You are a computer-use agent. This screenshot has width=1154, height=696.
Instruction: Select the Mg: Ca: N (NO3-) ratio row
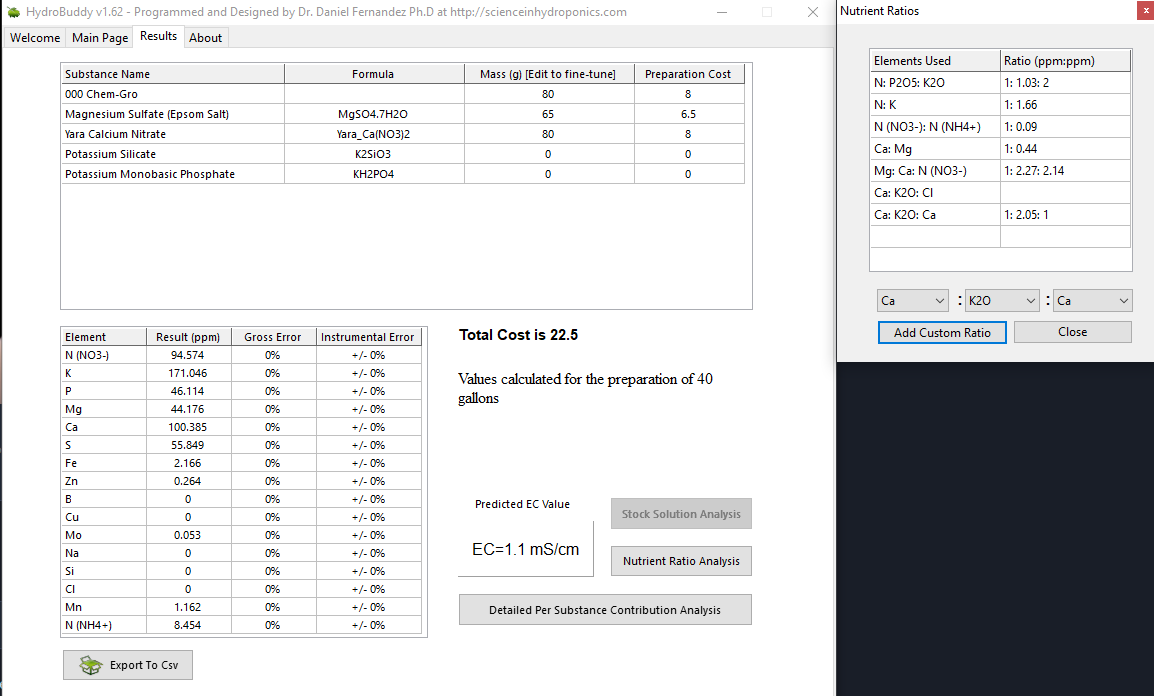pos(1000,171)
